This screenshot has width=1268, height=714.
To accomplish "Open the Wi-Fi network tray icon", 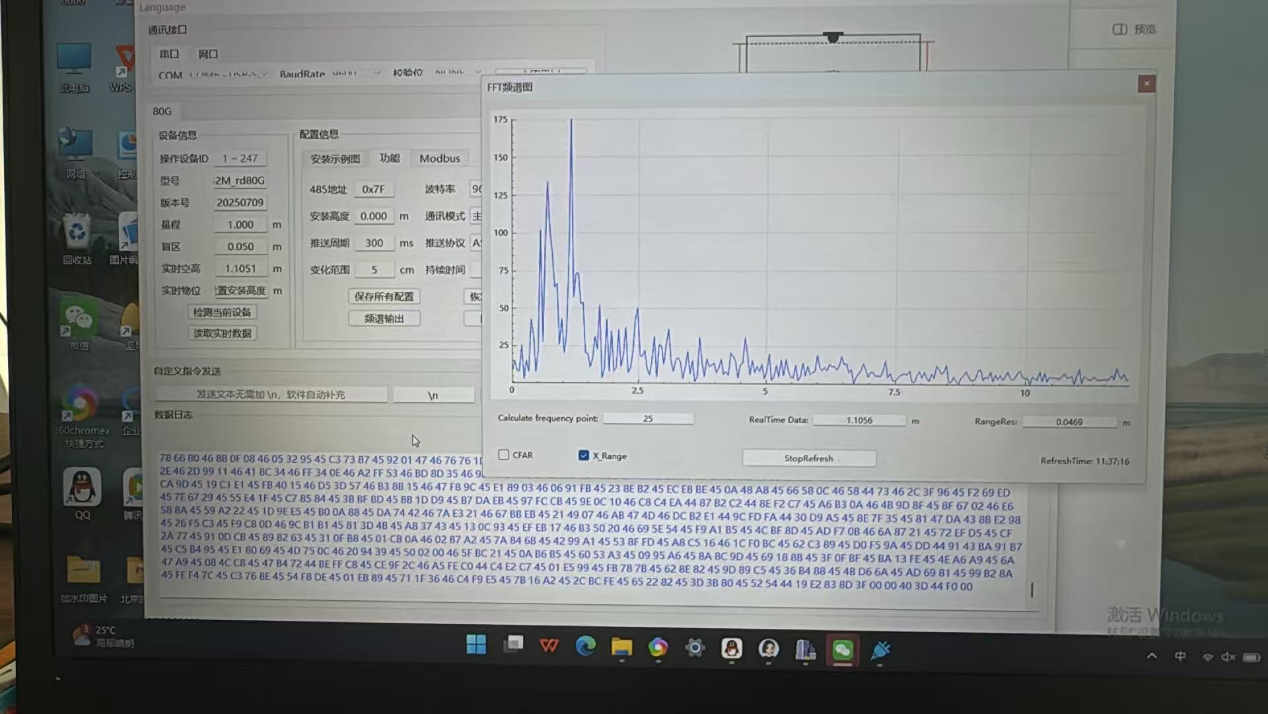I will pos(1207,657).
